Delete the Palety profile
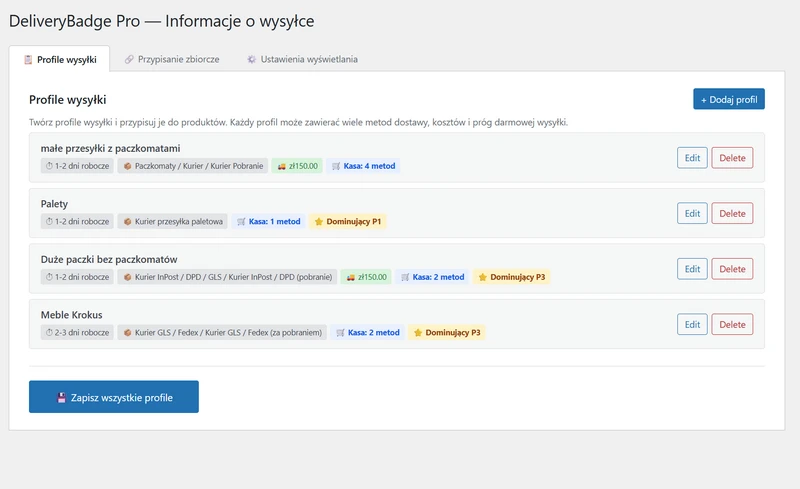The height and width of the screenshot is (489, 800). pos(732,213)
